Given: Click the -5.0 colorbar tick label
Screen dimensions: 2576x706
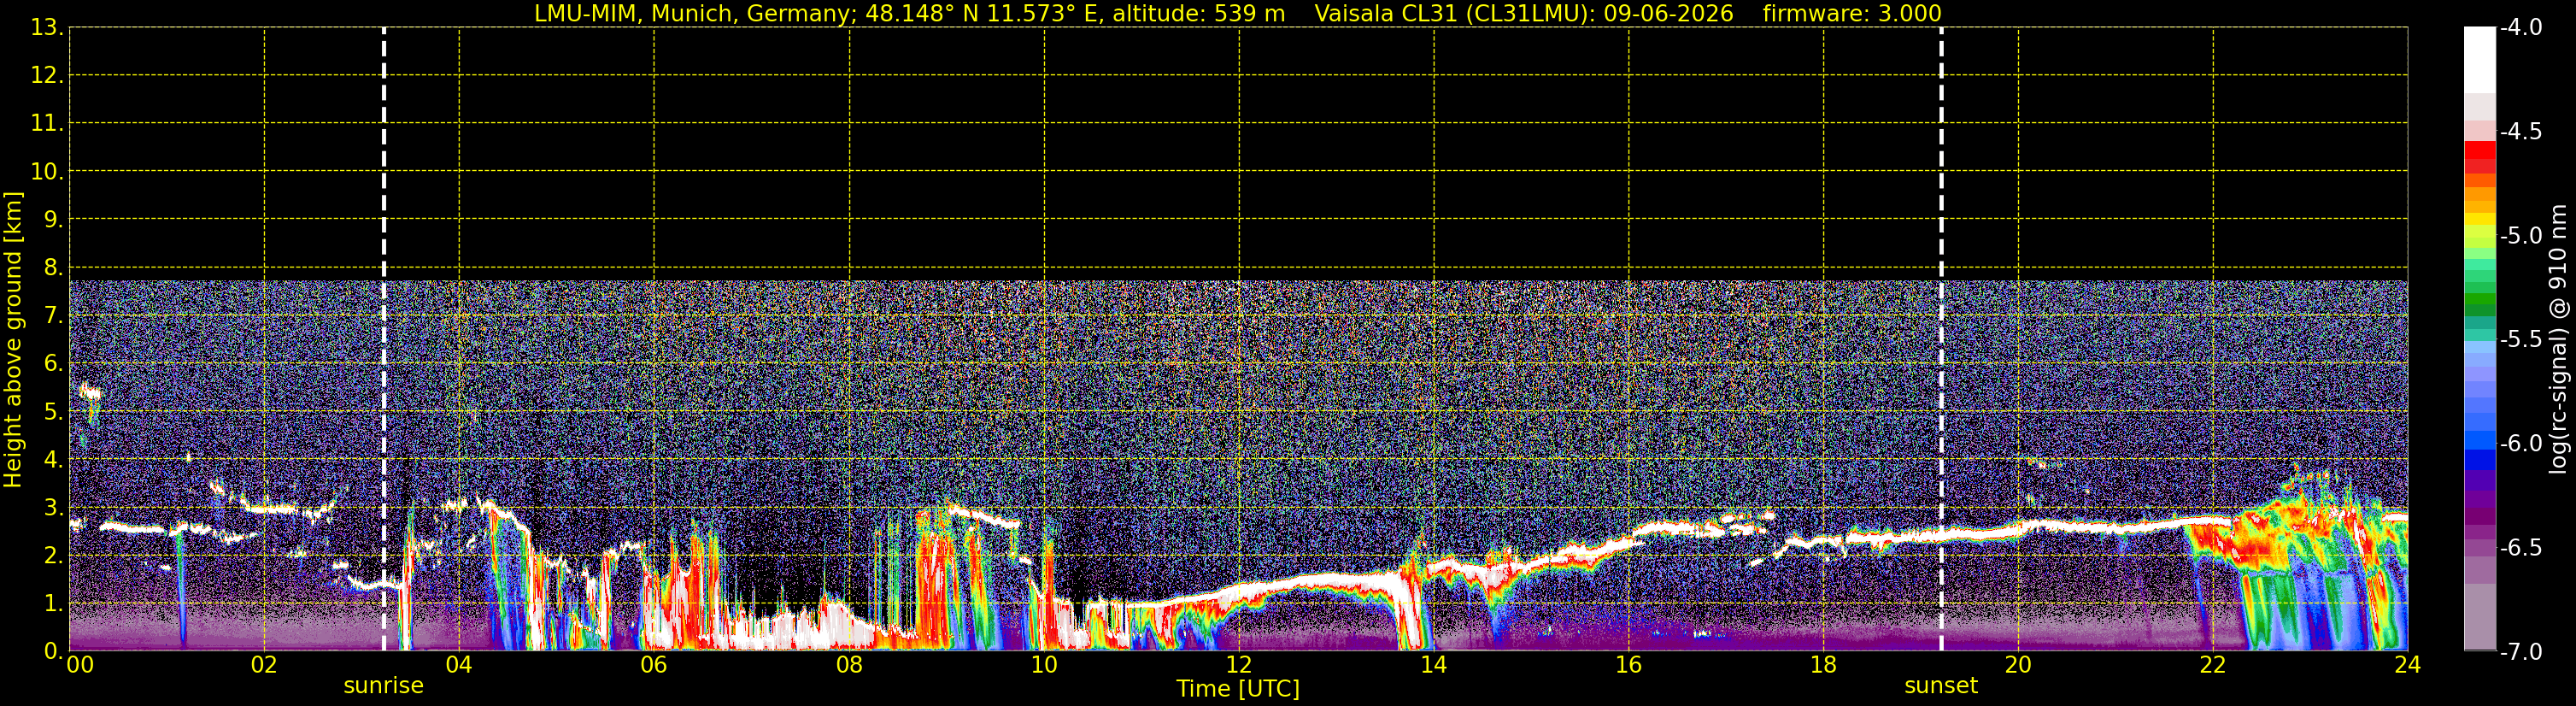Looking at the screenshot, I should click(x=2520, y=236).
